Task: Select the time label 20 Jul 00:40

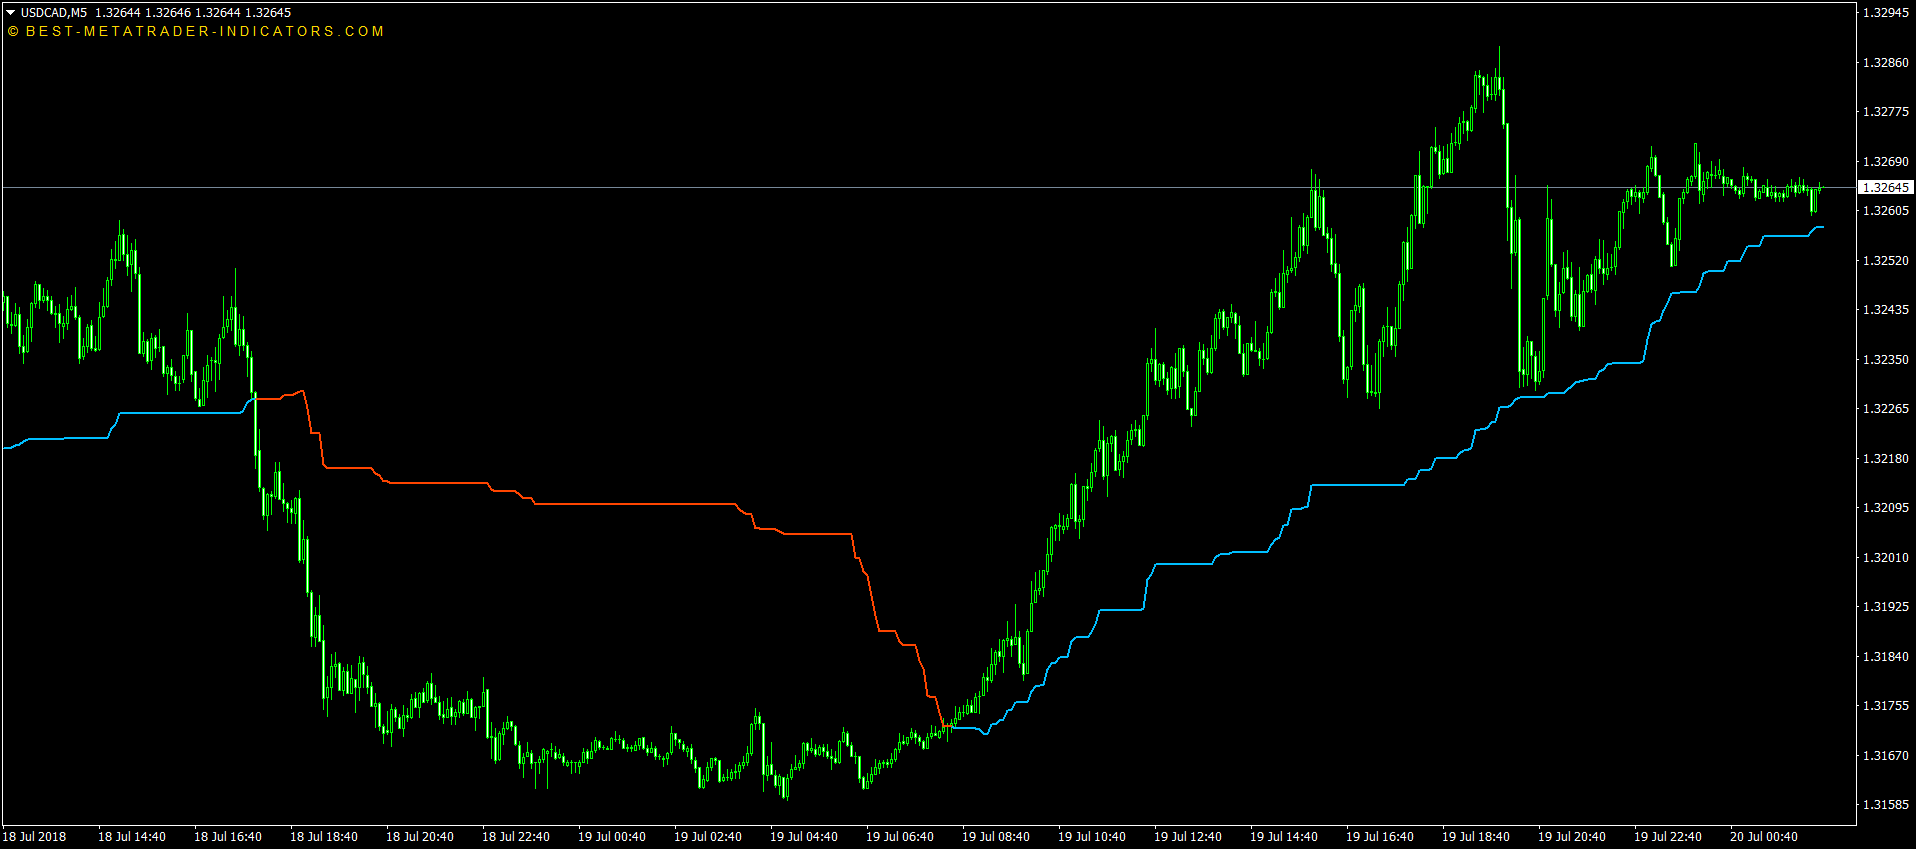Action: pyautogui.click(x=1764, y=837)
